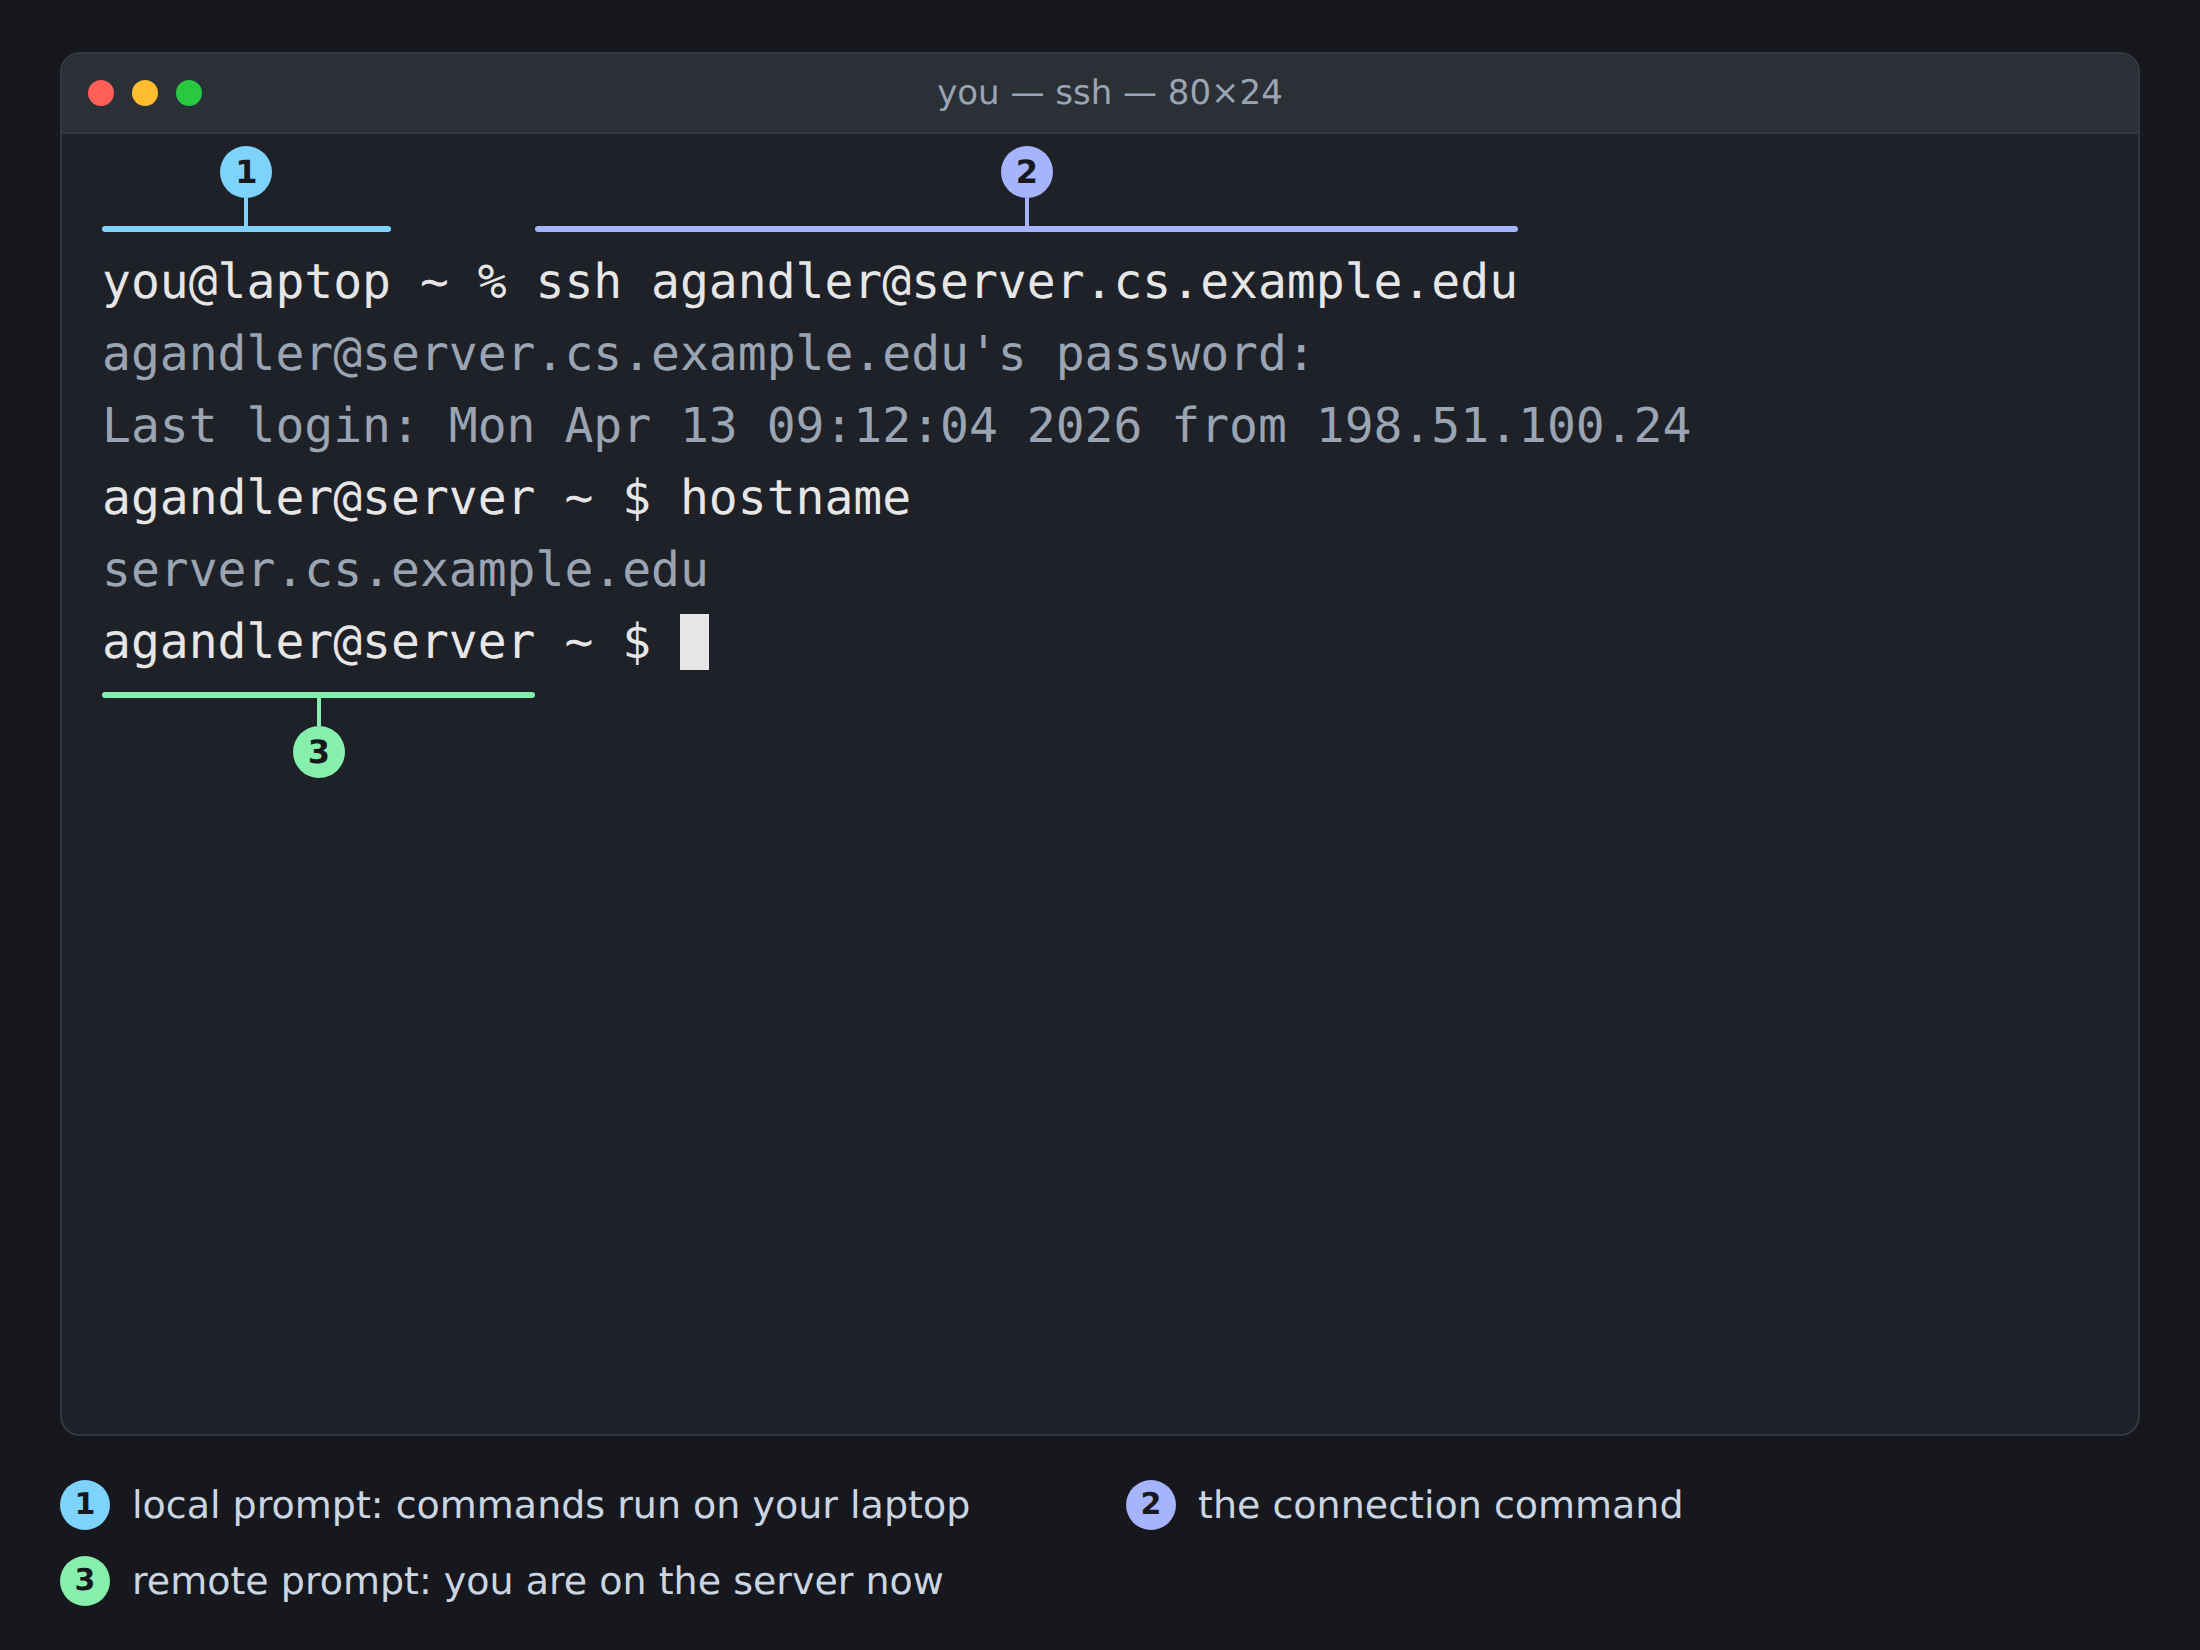2200x1650 pixels.
Task: Click the password prompt line
Action: tap(707, 355)
